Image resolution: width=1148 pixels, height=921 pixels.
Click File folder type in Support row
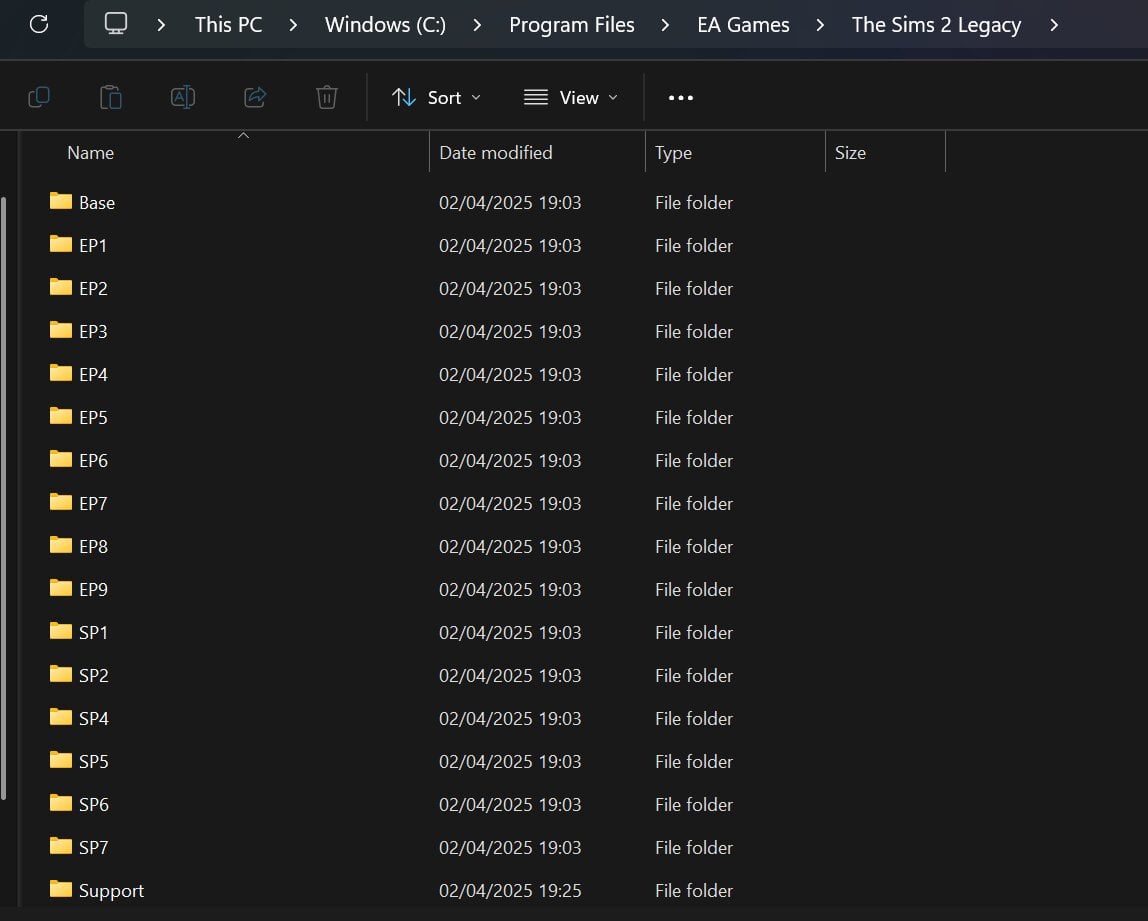tap(693, 890)
